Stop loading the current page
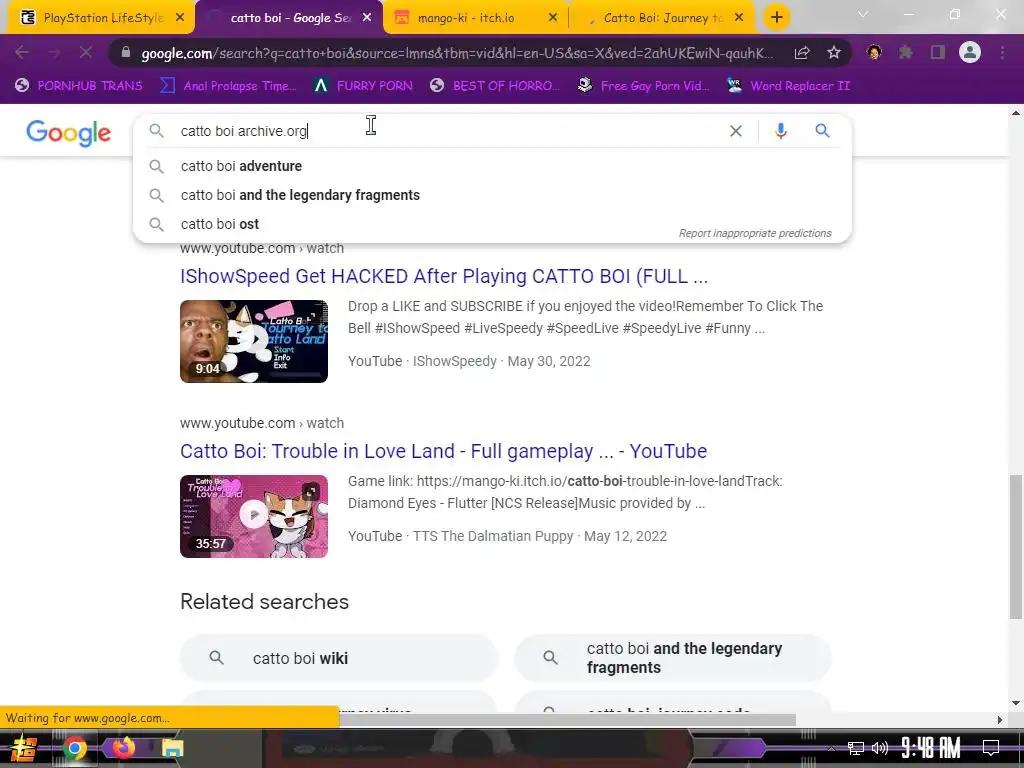 click(86, 52)
